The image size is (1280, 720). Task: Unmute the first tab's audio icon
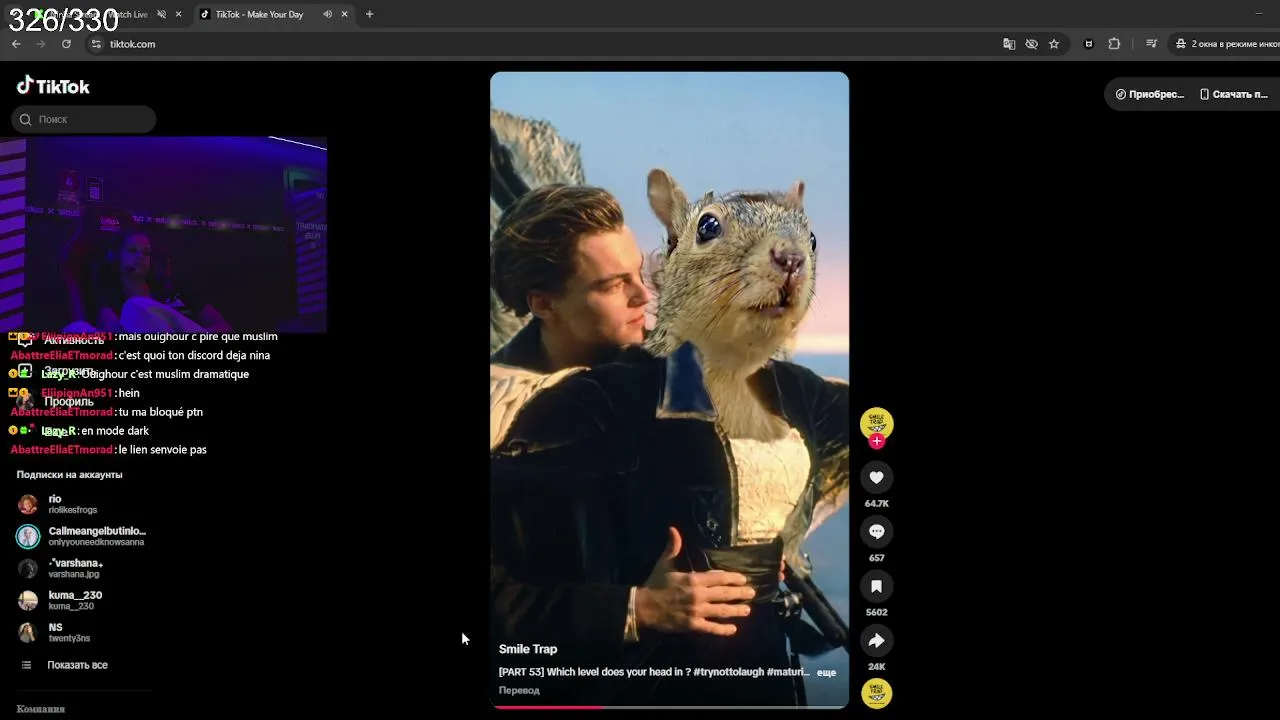coord(161,14)
